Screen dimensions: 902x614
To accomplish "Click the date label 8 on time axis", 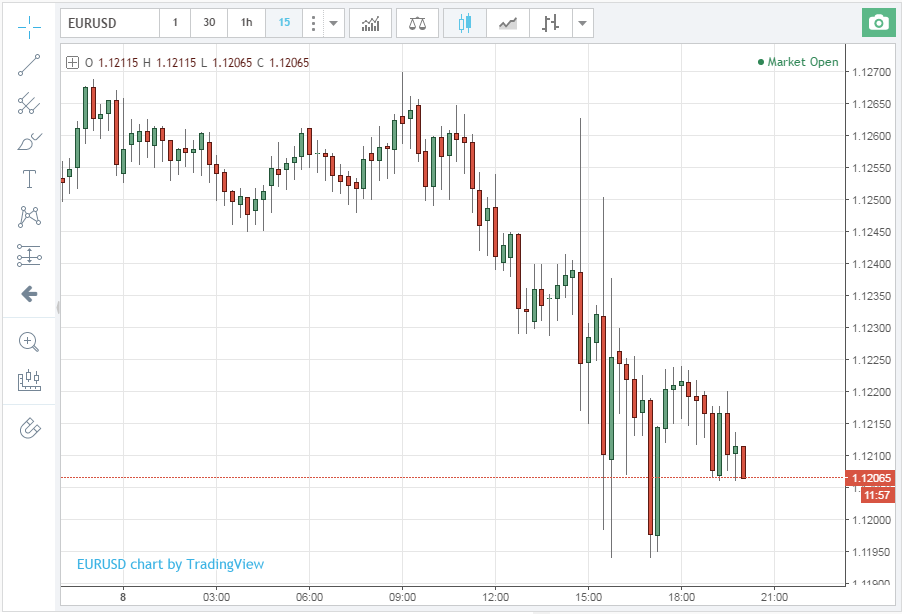I will click(123, 597).
